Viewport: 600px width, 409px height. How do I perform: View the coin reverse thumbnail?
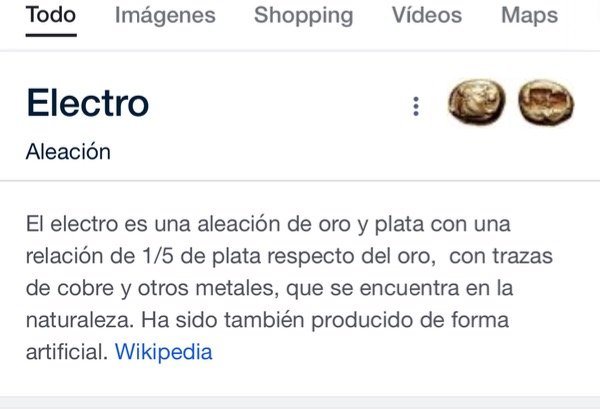(546, 102)
